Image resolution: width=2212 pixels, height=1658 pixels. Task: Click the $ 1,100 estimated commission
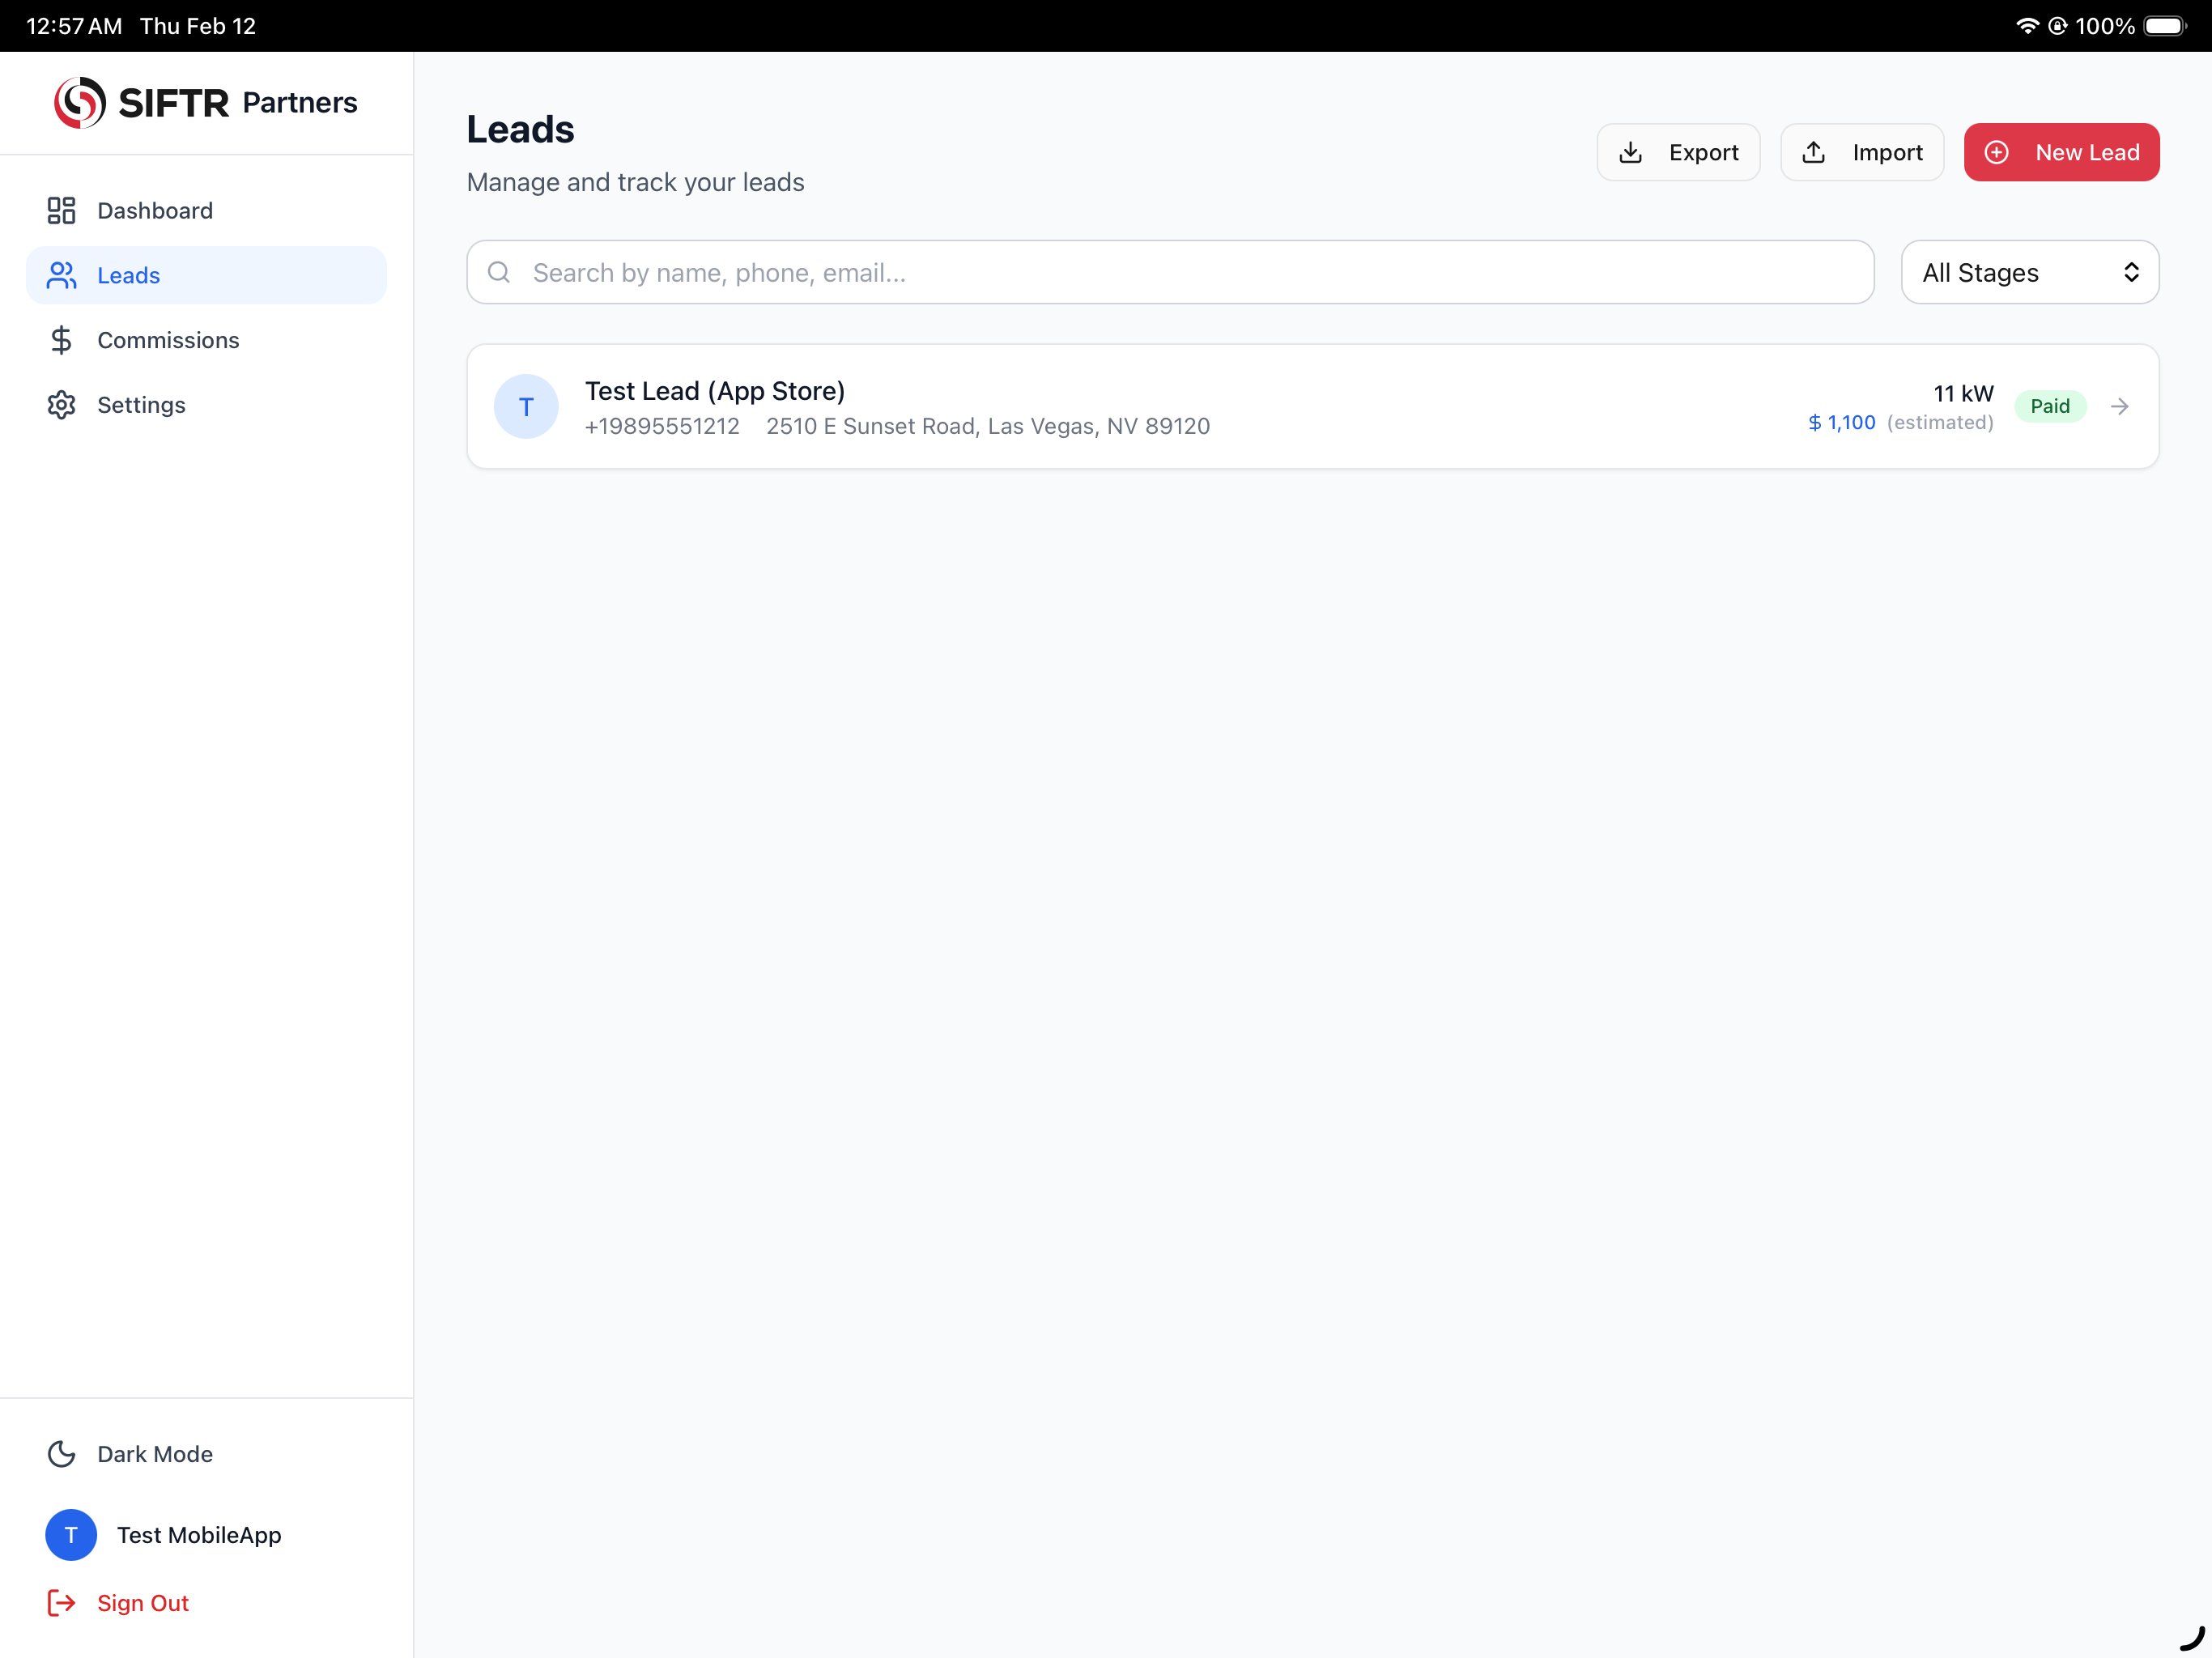[x=1841, y=422]
